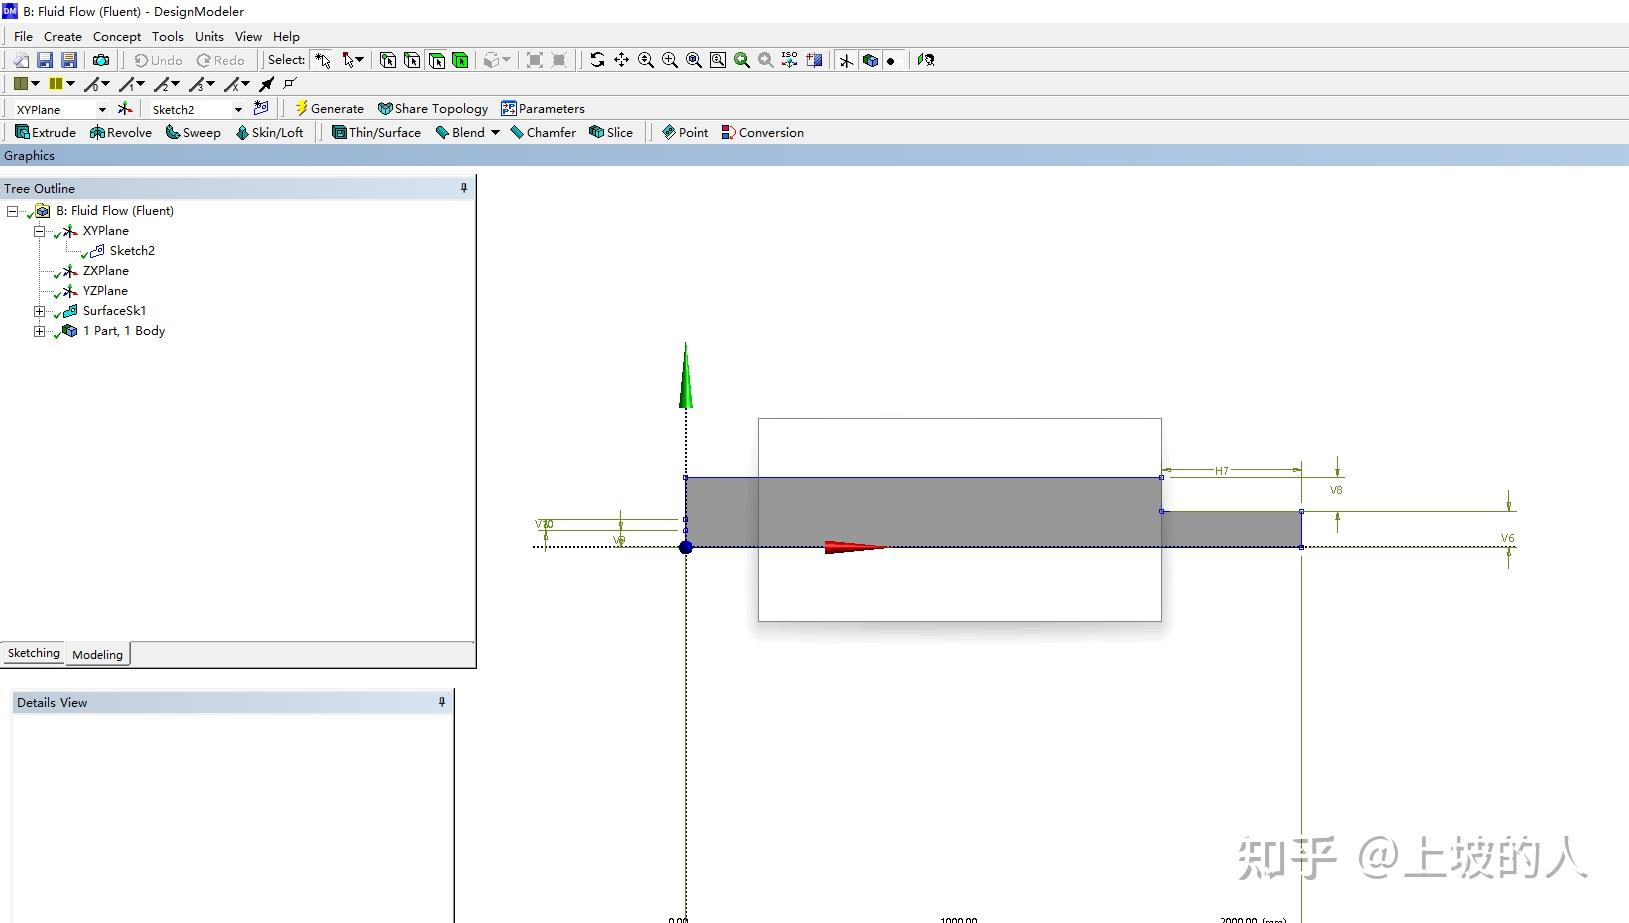The width and height of the screenshot is (1629, 923).
Task: Select the Slice tool
Action: 611,132
